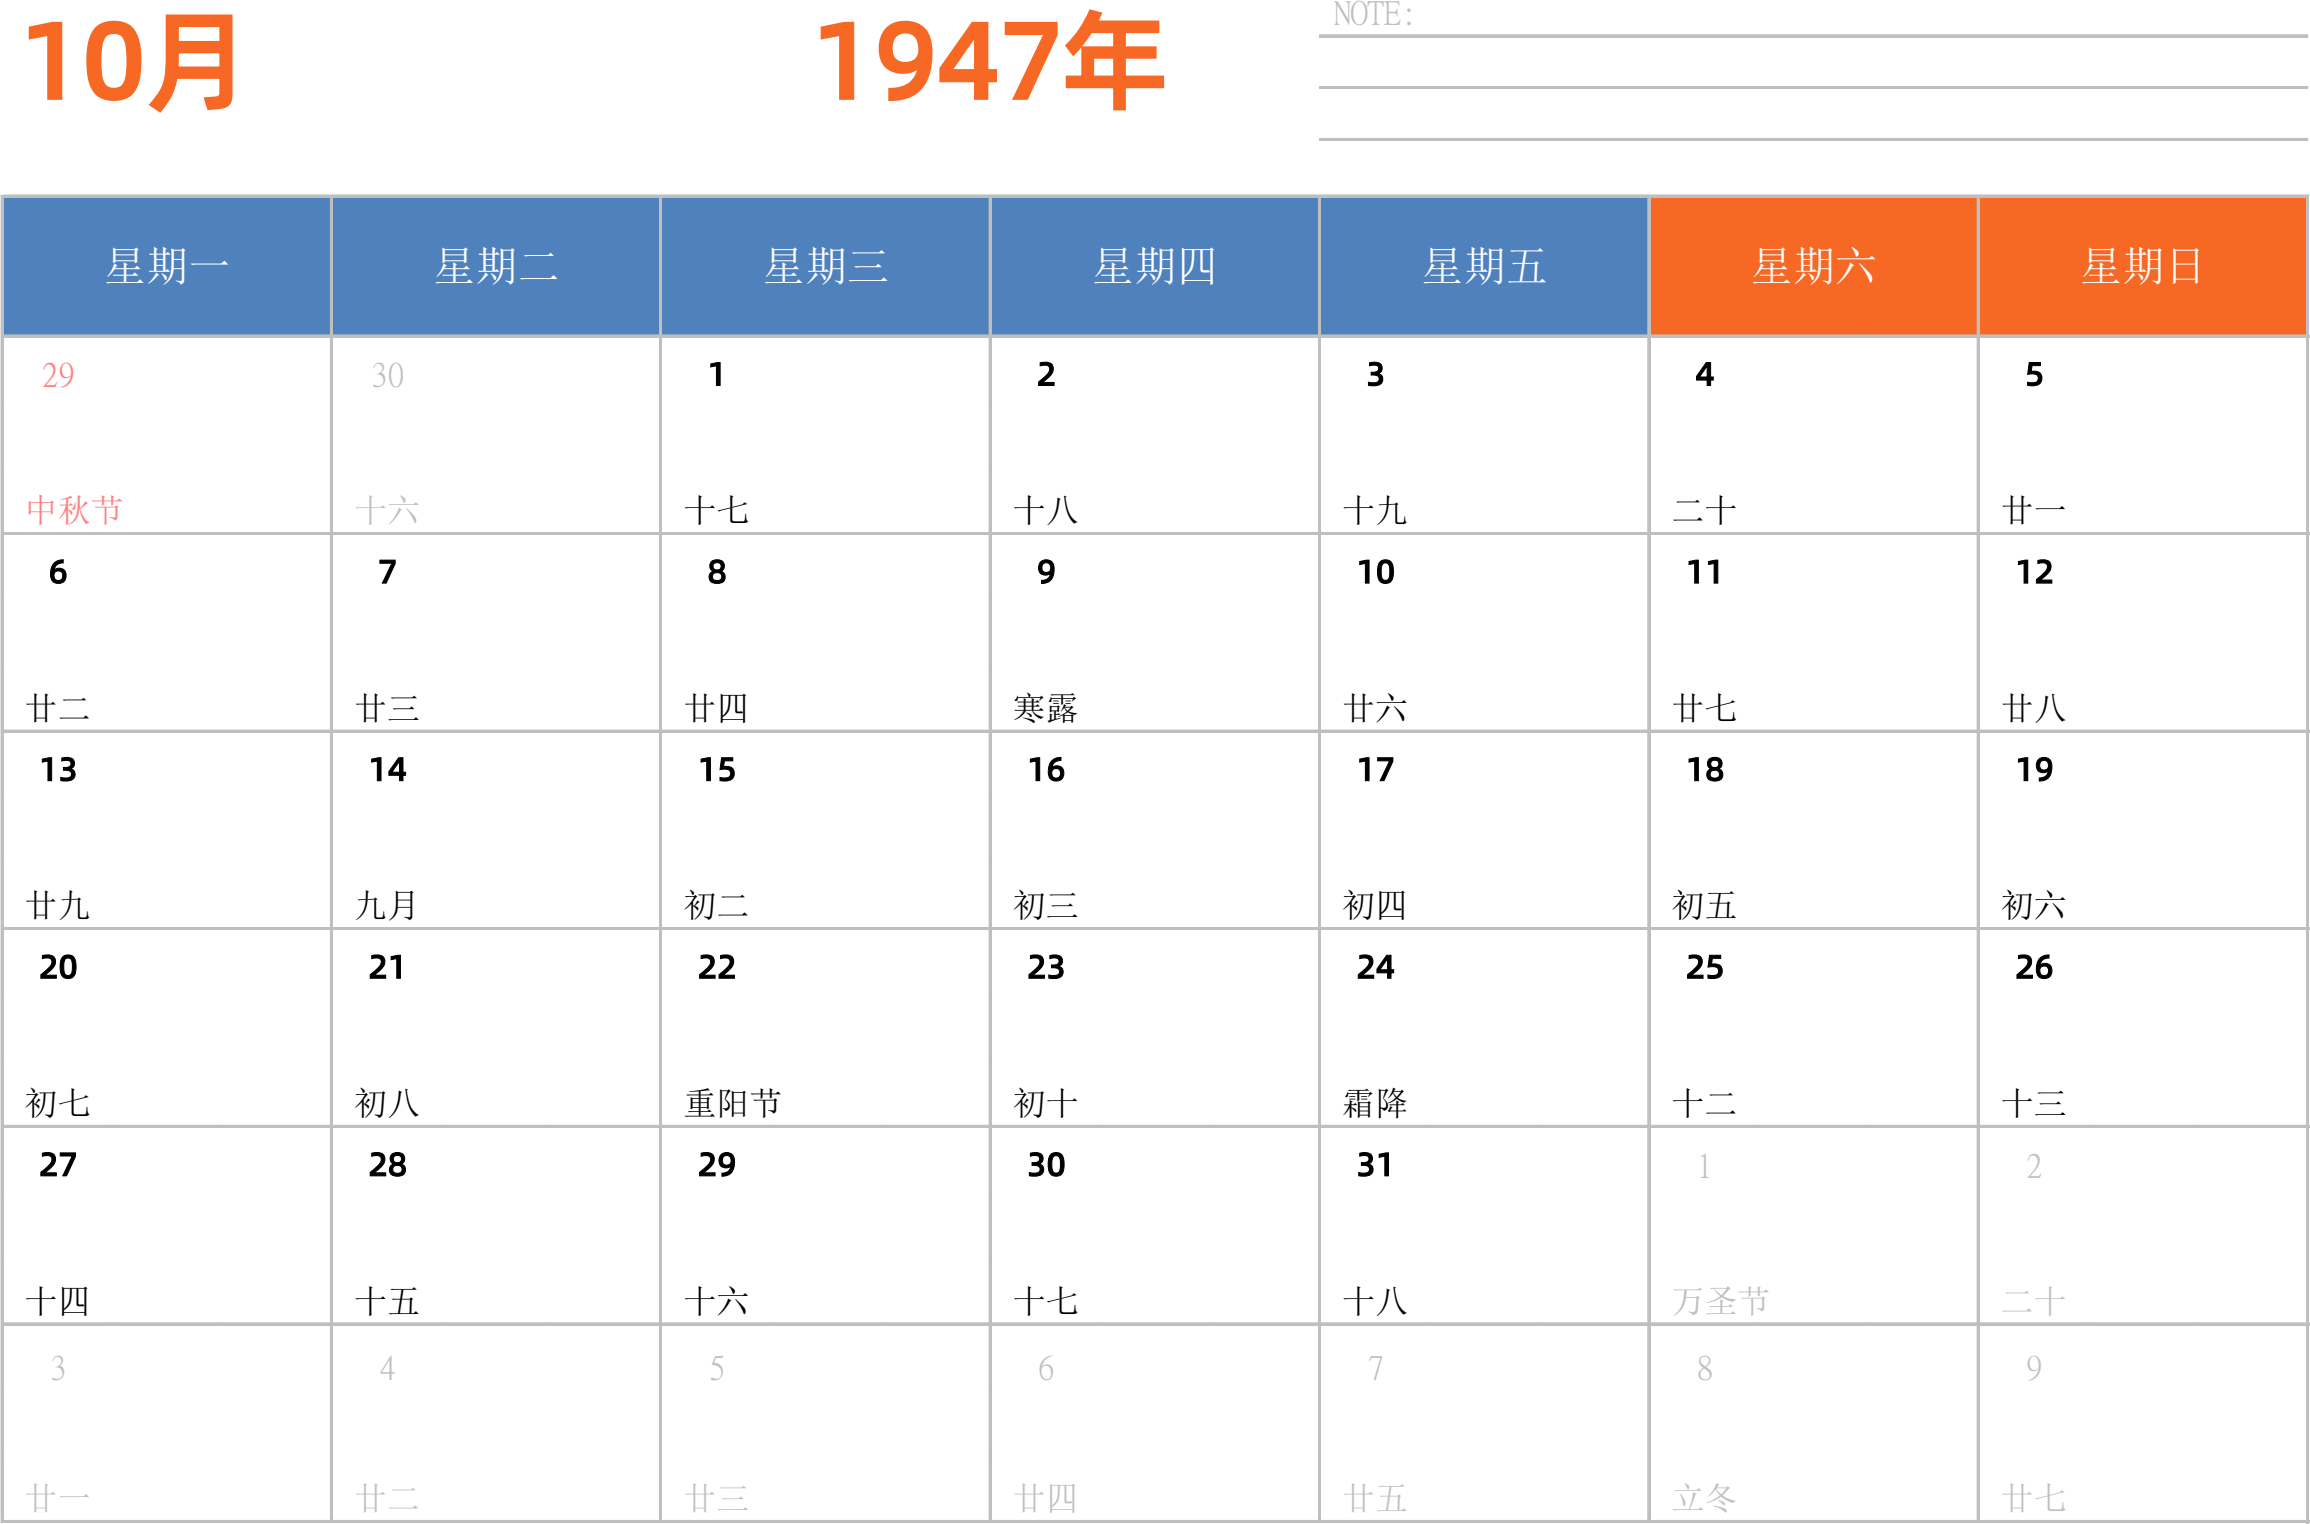The height and width of the screenshot is (1524, 2310).
Task: Click the greyed 立冬 solar term label
Action: click(1704, 1498)
